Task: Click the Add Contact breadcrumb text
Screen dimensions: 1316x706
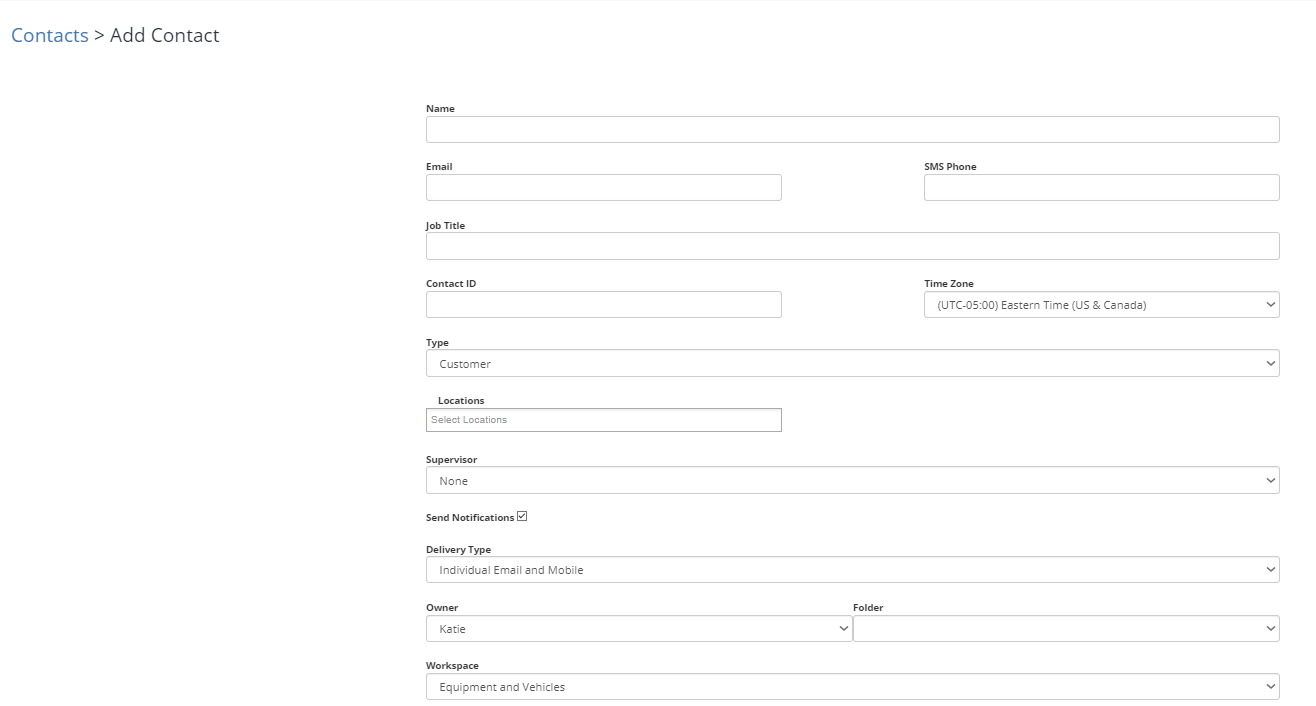Action: [x=165, y=35]
